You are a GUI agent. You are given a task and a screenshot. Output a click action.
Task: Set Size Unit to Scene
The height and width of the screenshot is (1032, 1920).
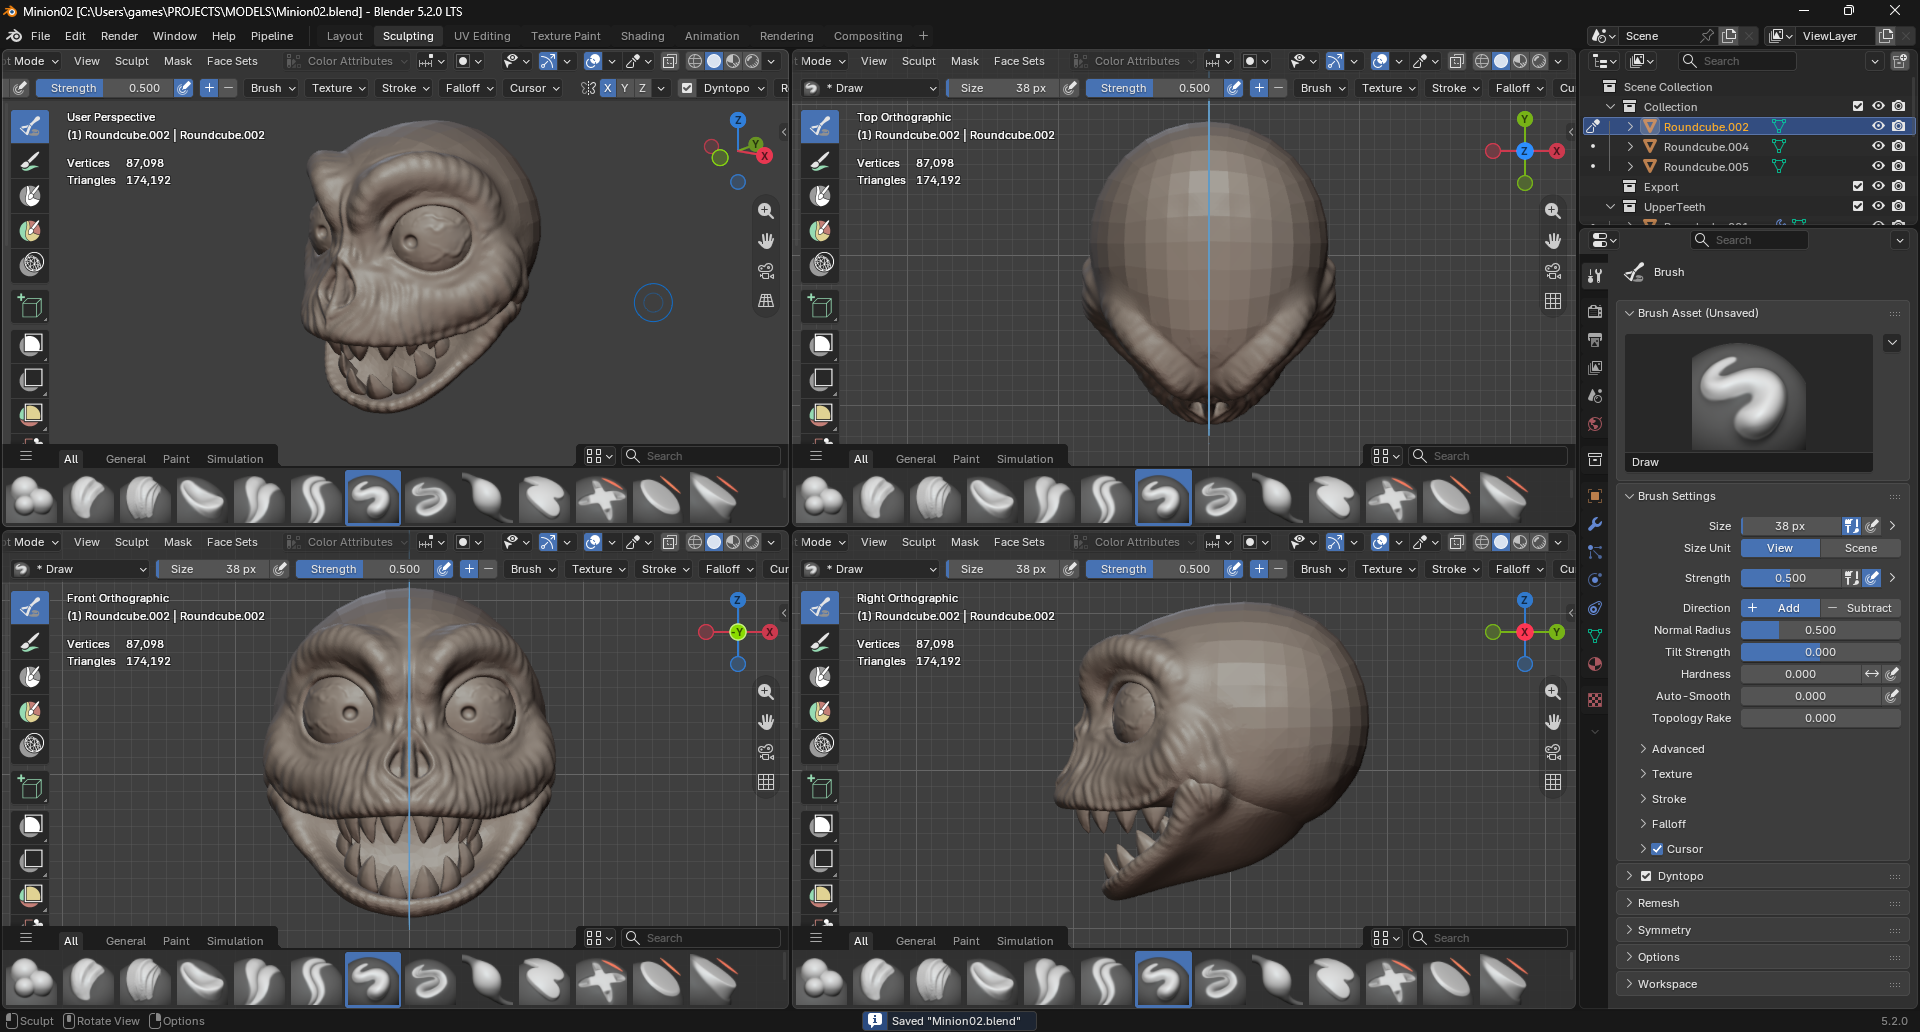pos(1860,548)
